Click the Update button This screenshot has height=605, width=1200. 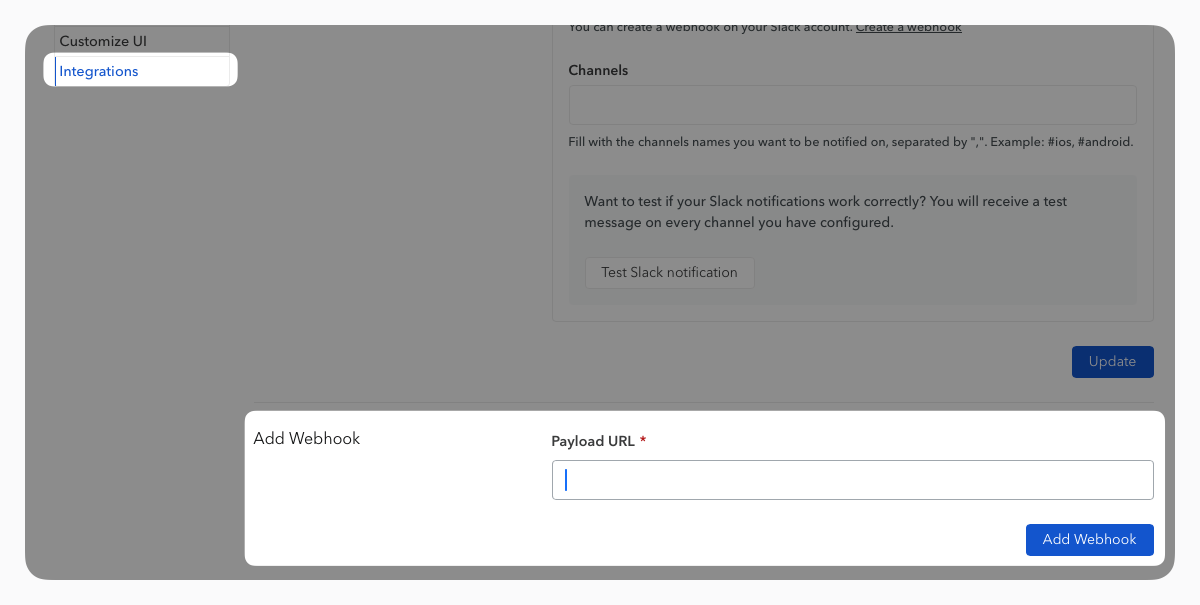pos(1112,362)
